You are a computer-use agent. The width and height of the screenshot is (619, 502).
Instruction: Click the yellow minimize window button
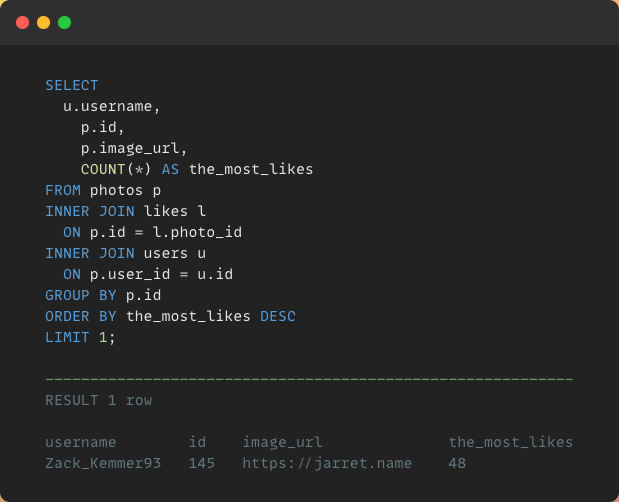pos(43,22)
